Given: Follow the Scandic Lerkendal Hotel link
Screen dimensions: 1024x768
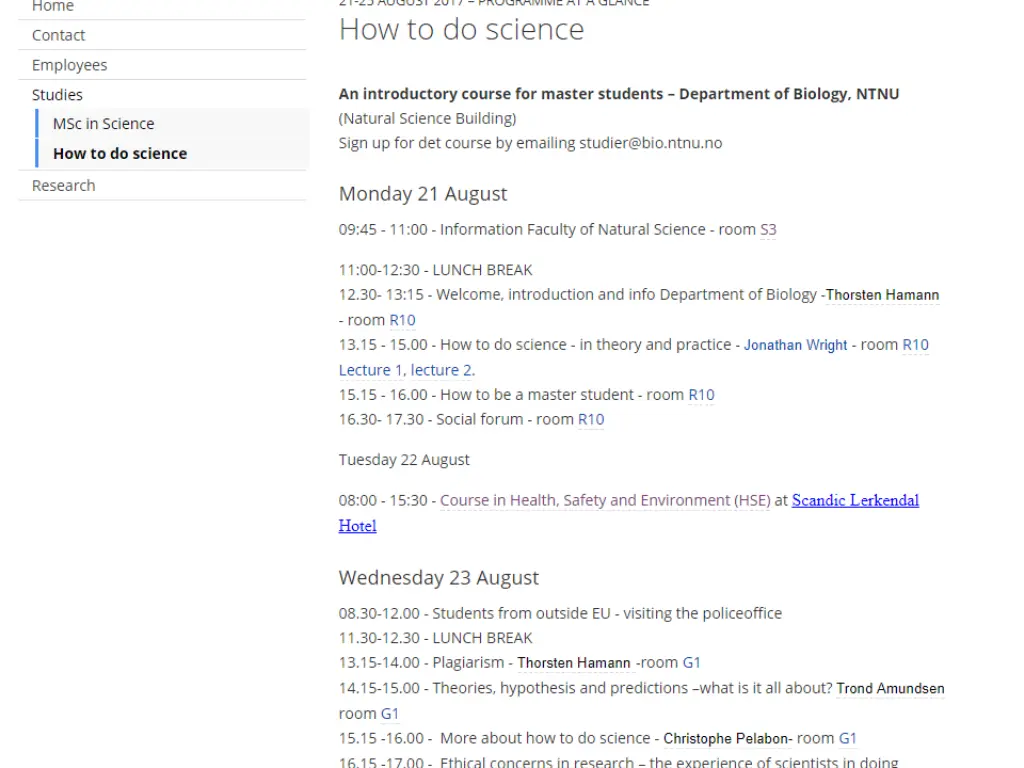Looking at the screenshot, I should pyautogui.click(x=855, y=500).
